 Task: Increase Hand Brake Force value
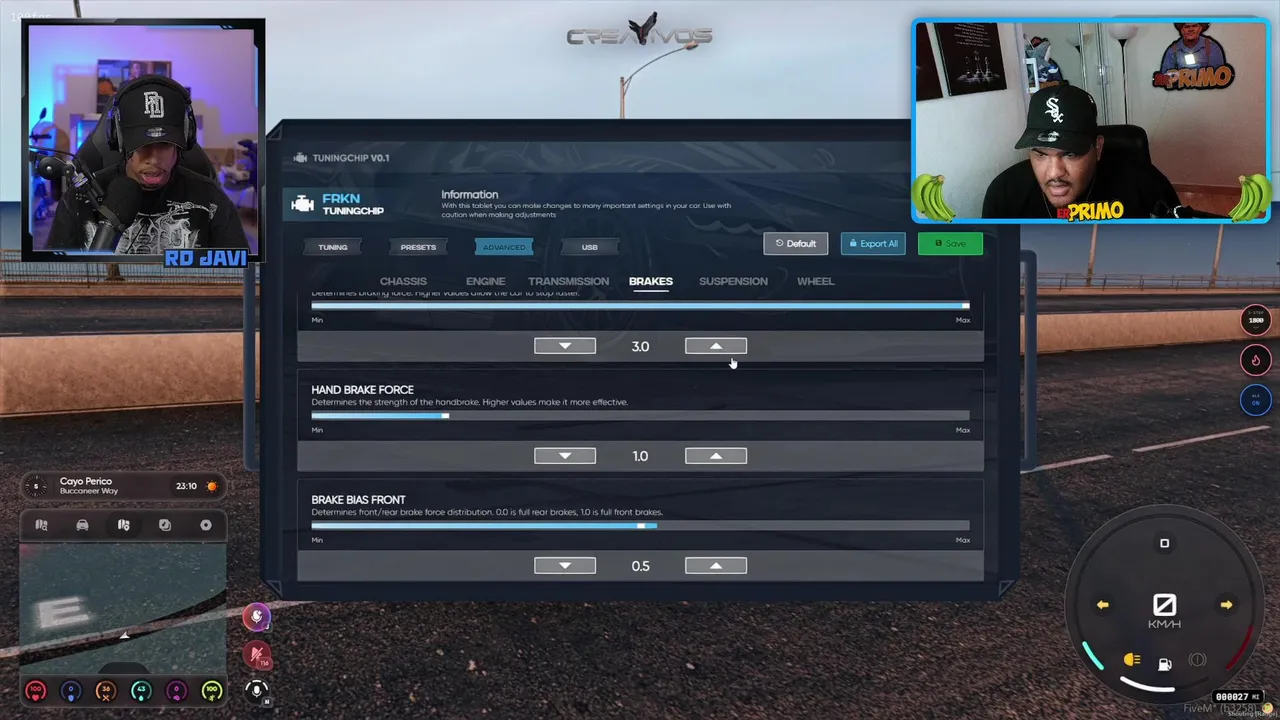click(x=715, y=456)
